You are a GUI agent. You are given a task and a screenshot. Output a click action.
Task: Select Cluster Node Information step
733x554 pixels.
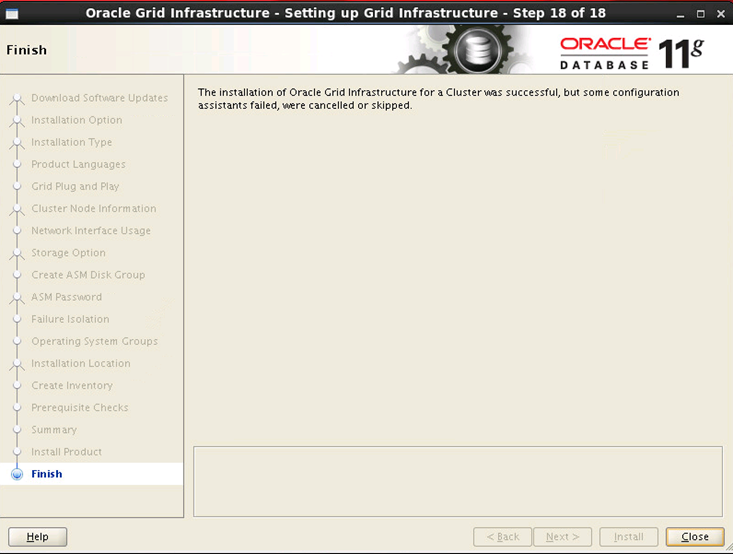(93, 209)
